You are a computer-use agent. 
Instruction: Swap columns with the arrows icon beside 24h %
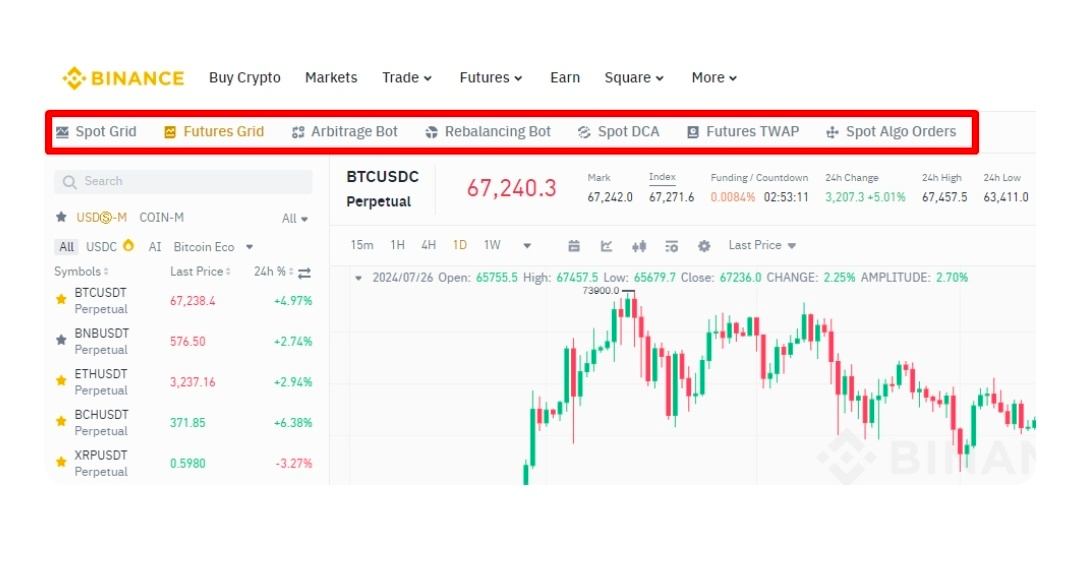(x=304, y=273)
